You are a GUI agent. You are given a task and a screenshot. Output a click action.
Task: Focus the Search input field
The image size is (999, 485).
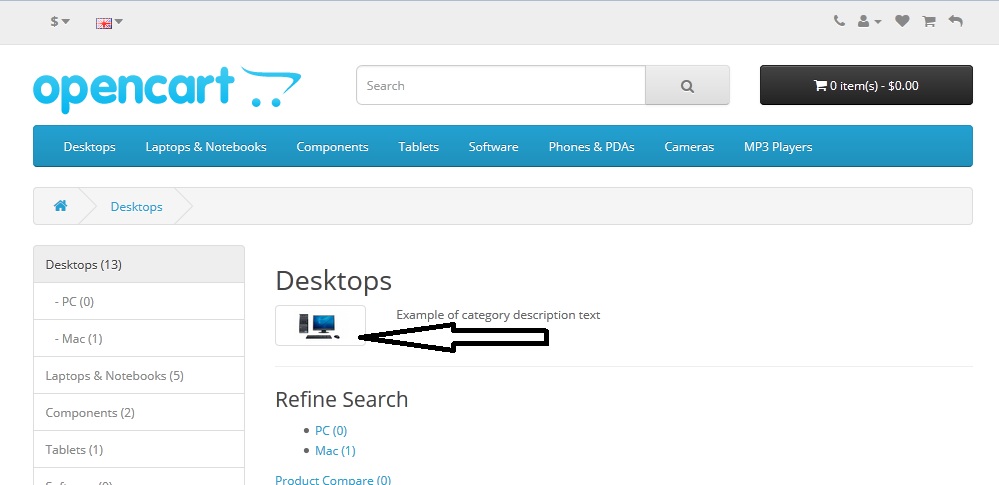tap(501, 85)
